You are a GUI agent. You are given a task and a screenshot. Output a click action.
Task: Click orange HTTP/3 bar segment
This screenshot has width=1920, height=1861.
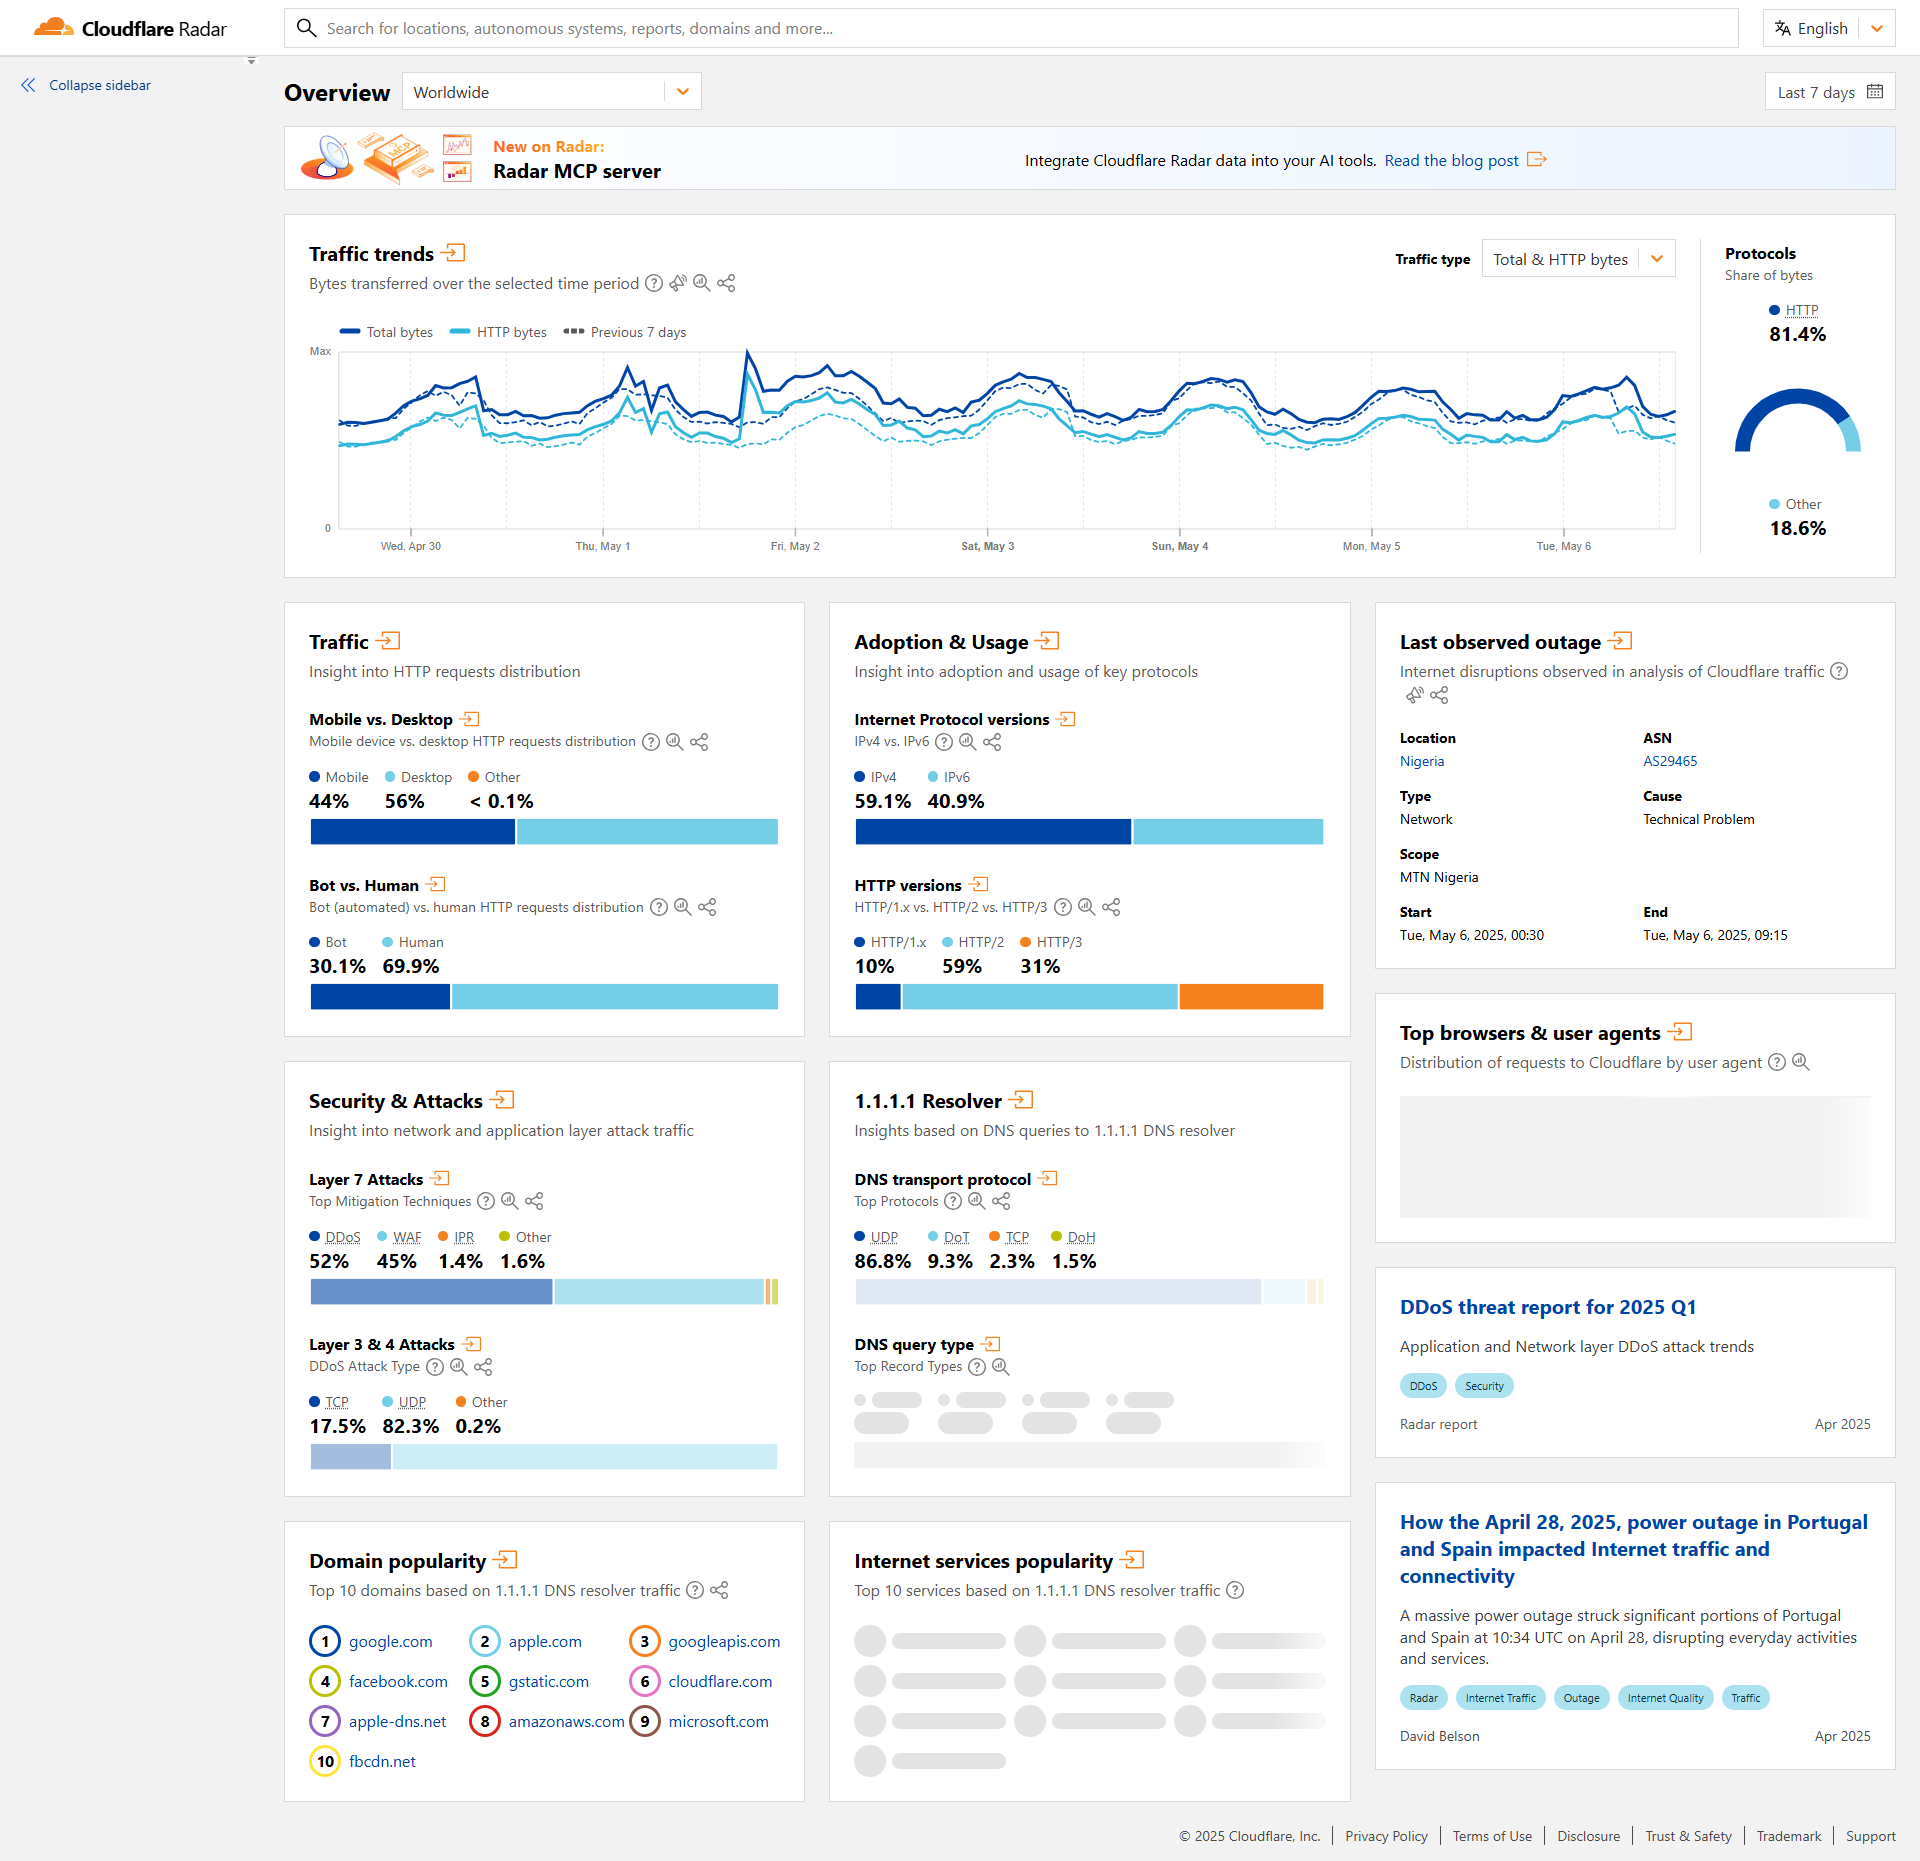(1251, 996)
